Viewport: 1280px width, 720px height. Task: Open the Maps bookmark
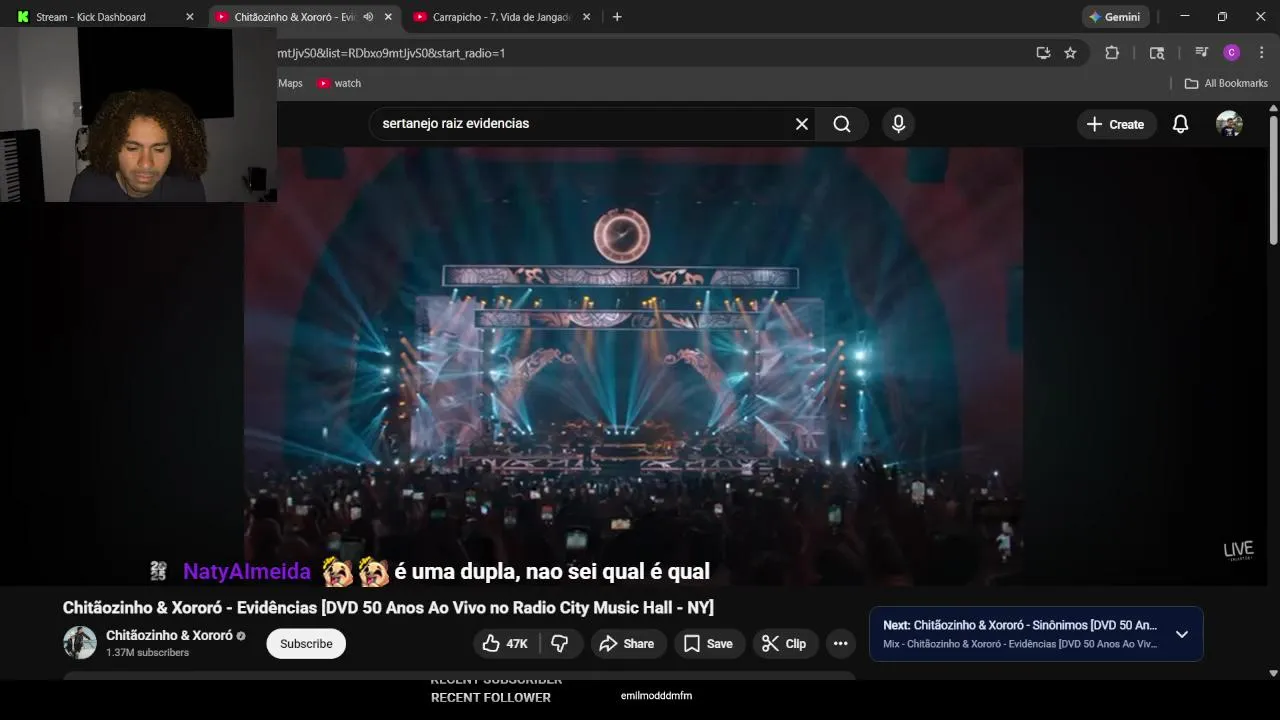pyautogui.click(x=290, y=83)
